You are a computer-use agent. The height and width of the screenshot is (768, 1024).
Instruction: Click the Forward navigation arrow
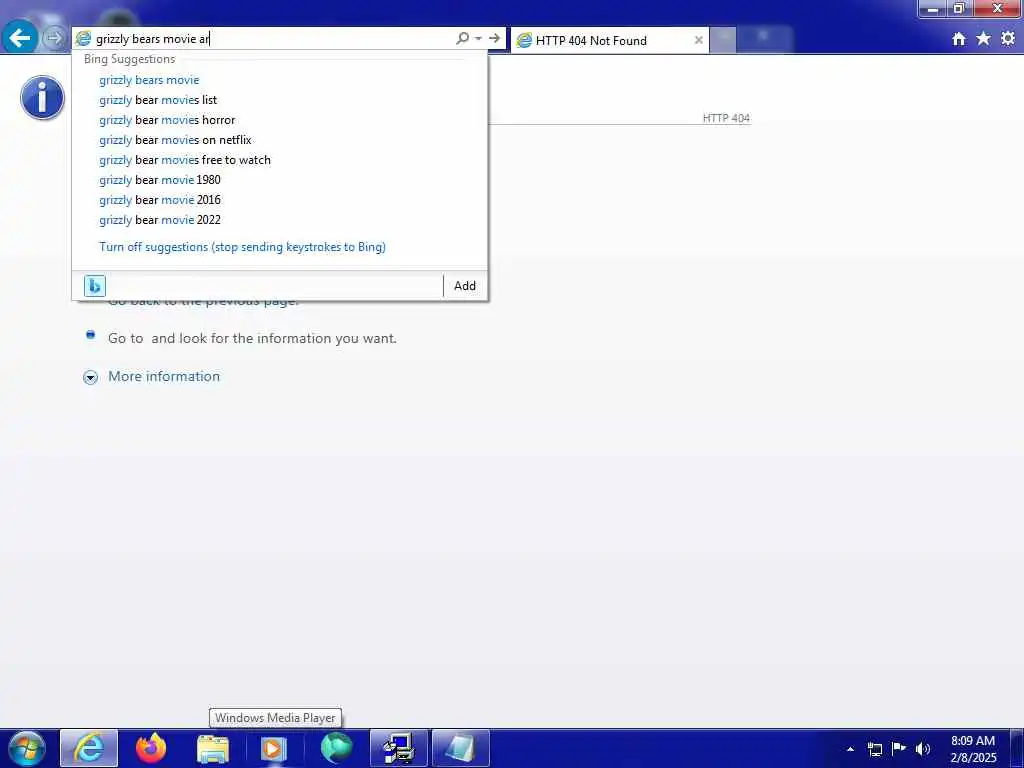[x=54, y=39]
